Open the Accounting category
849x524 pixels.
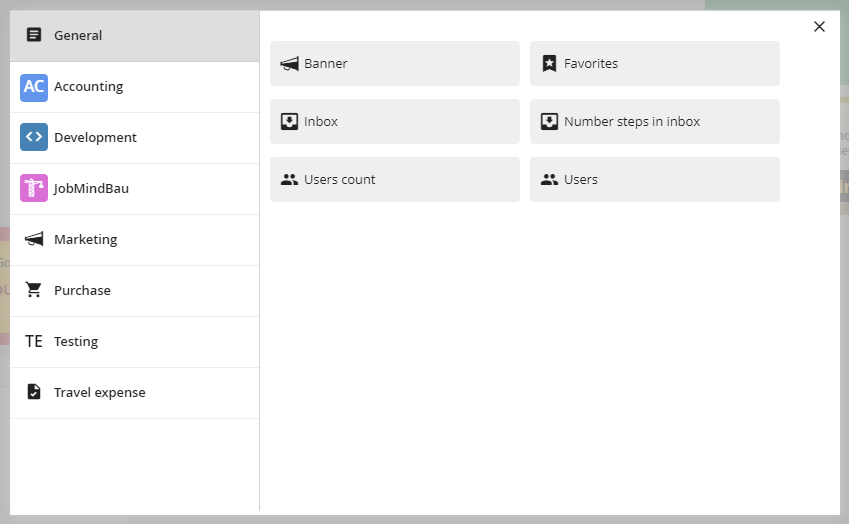click(x=134, y=87)
